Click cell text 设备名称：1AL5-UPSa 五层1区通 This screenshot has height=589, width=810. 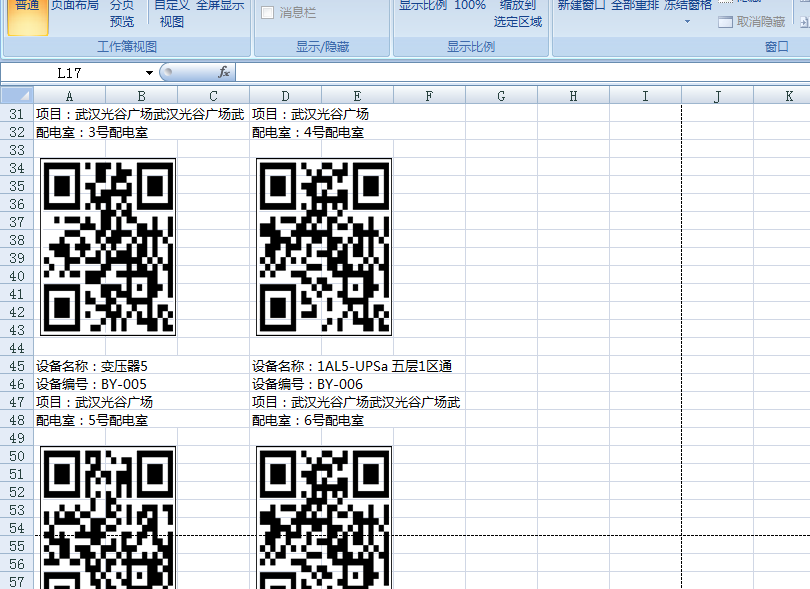click(x=352, y=366)
